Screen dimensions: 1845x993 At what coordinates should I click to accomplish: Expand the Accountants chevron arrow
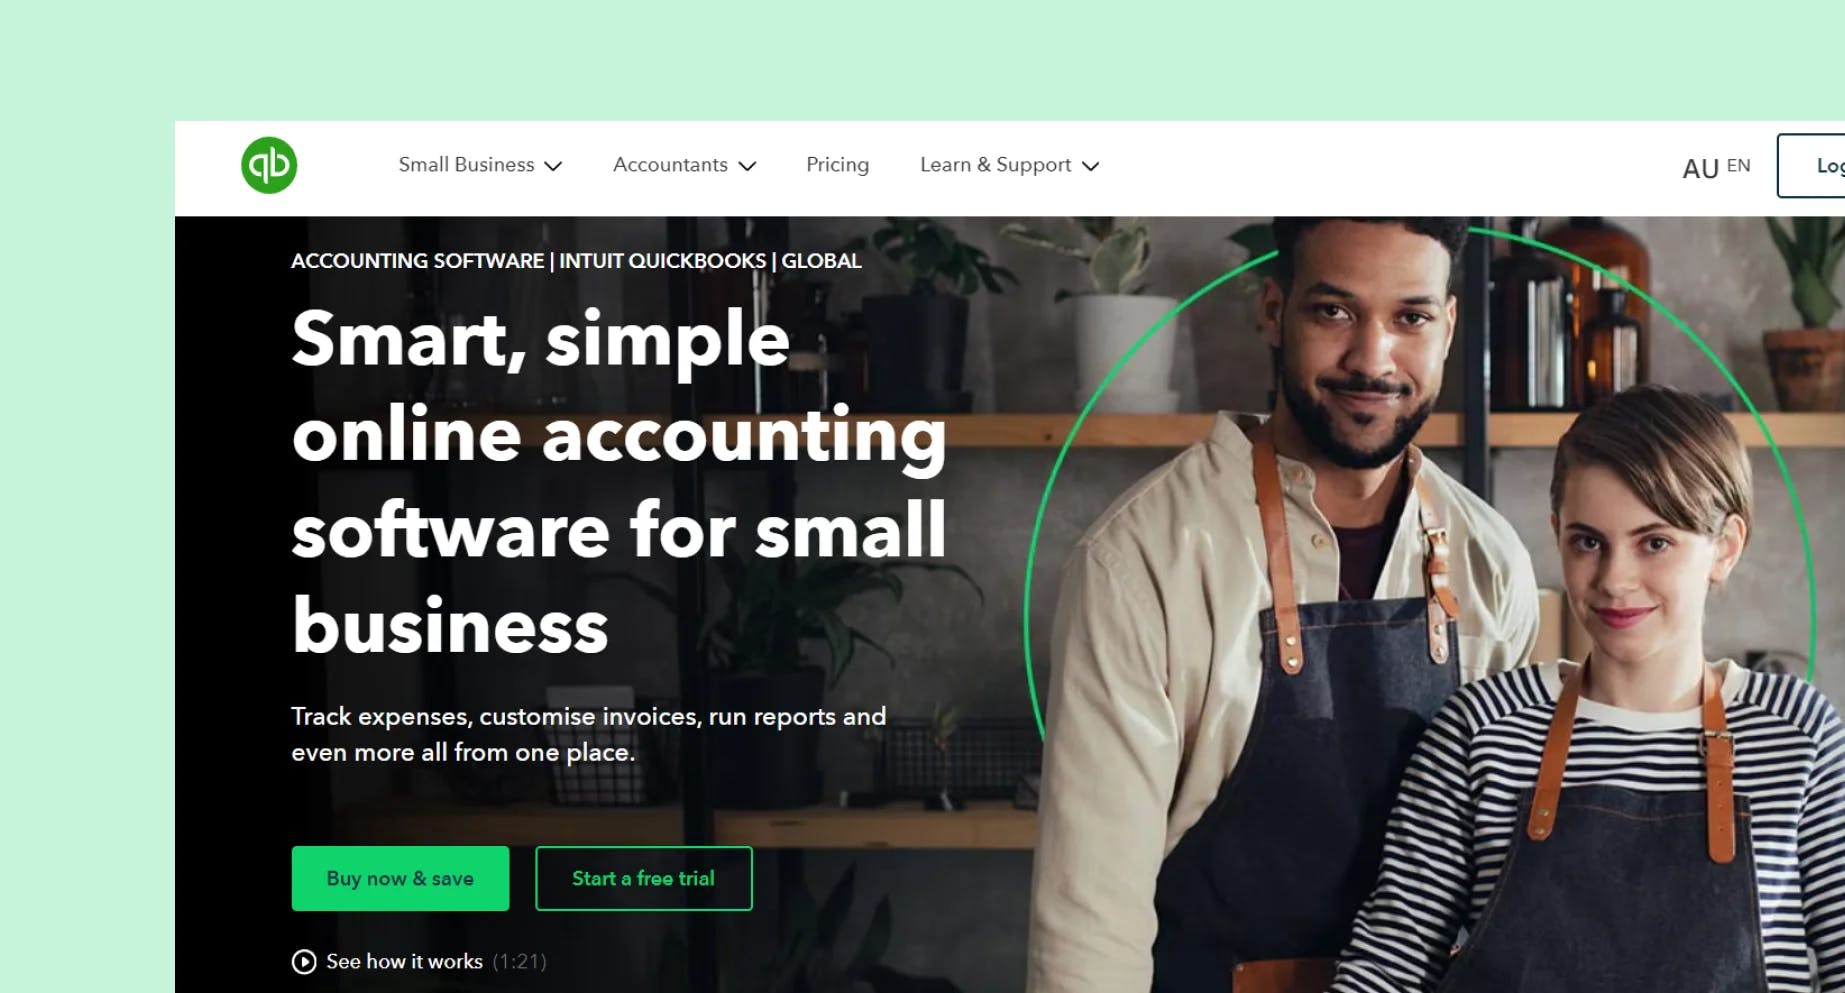coord(747,166)
